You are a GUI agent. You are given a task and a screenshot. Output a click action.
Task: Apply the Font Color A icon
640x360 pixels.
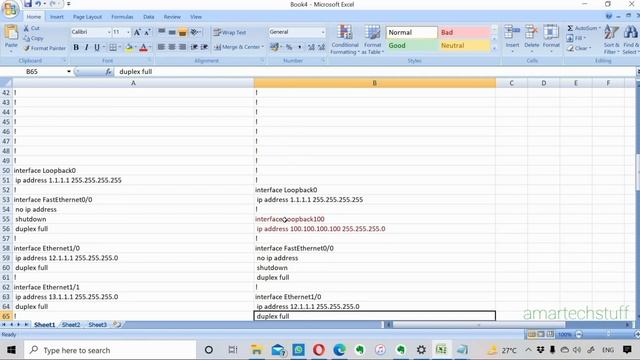[x=143, y=47]
